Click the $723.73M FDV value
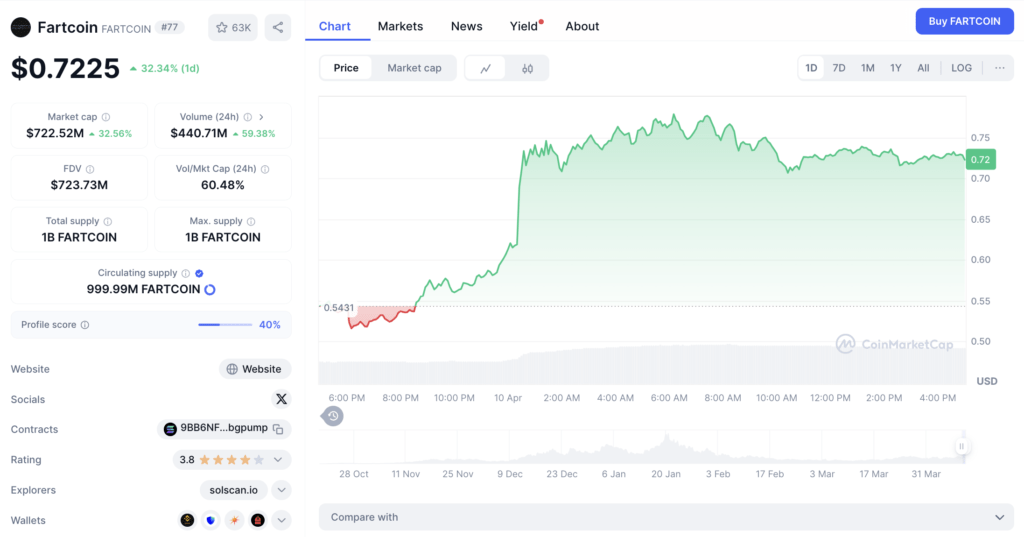The width and height of the screenshot is (1024, 537). [x=79, y=185]
